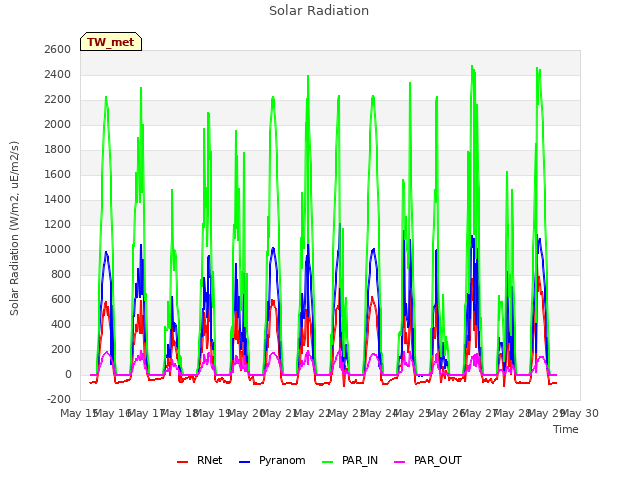
Task: Toggle the PAR_IN legend entry
Action: (x=350, y=460)
